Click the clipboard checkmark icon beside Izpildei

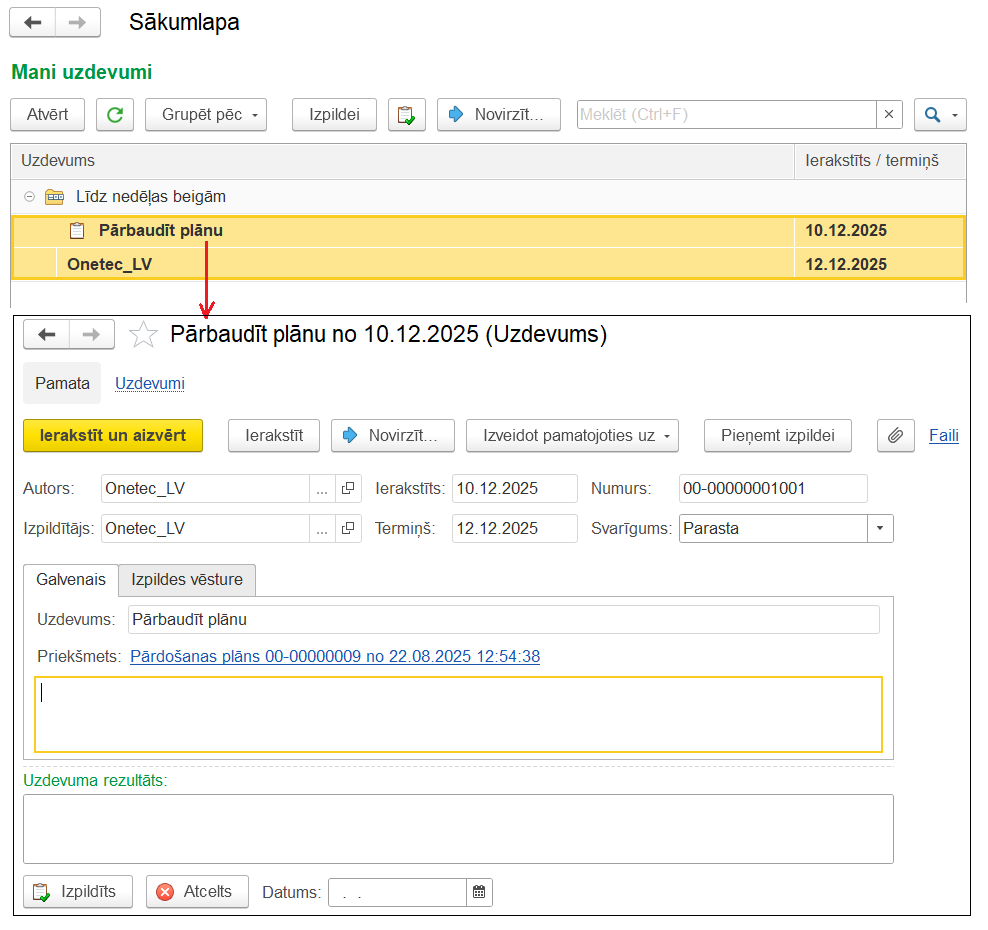pyautogui.click(x=406, y=115)
